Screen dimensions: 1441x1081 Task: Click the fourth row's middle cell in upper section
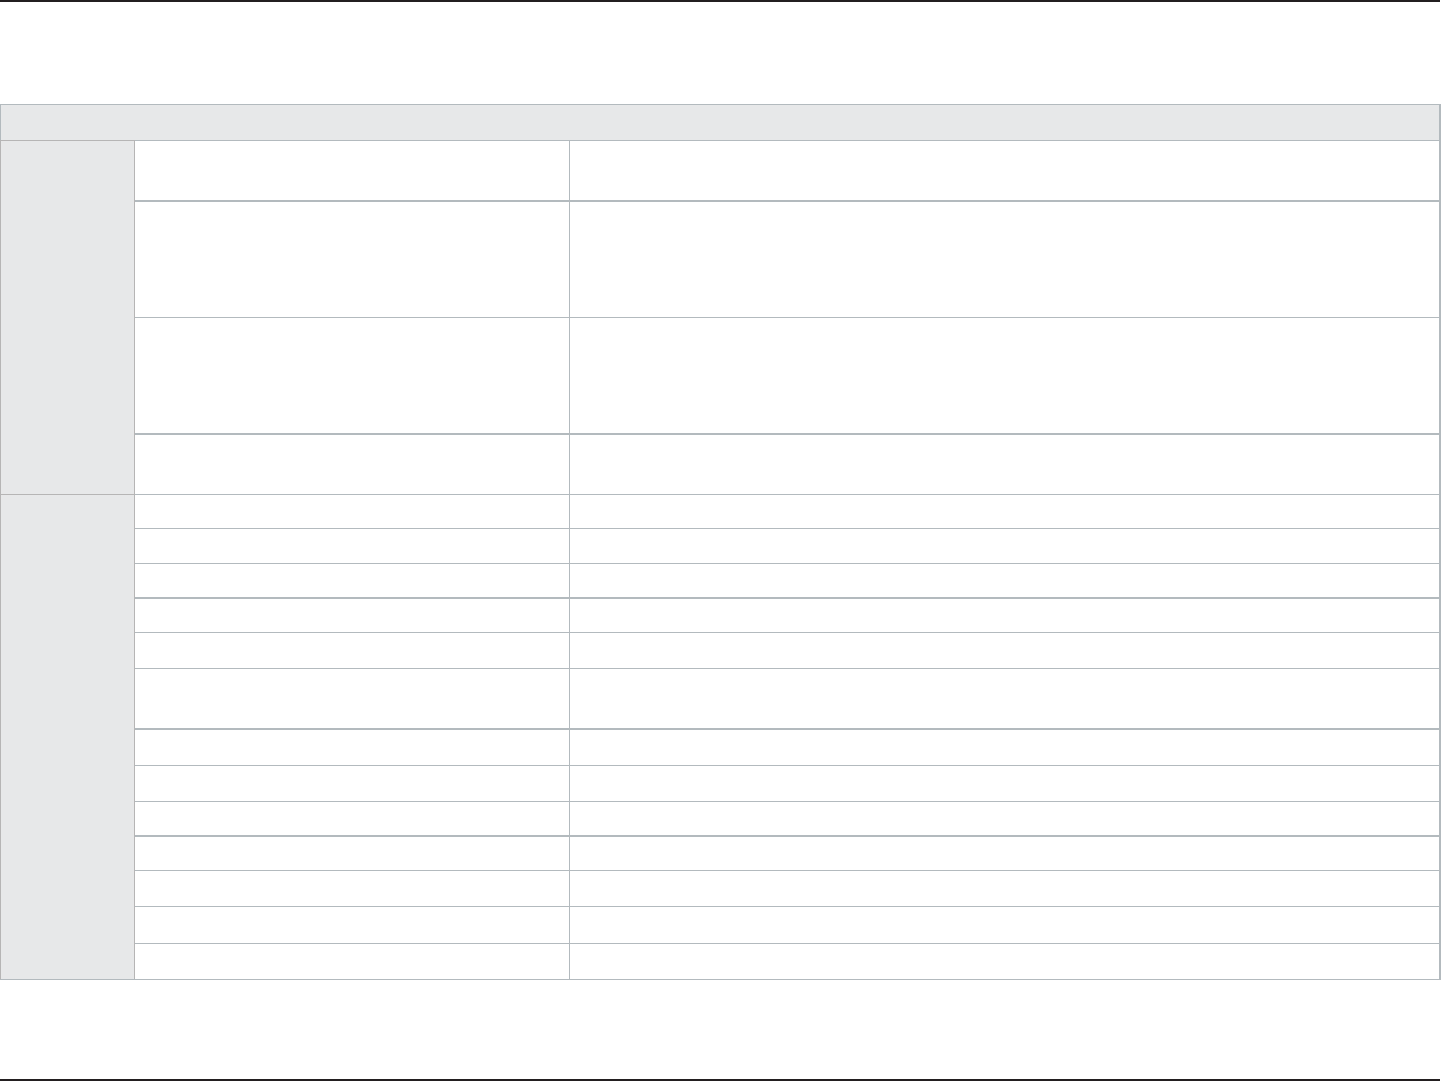click(351, 464)
